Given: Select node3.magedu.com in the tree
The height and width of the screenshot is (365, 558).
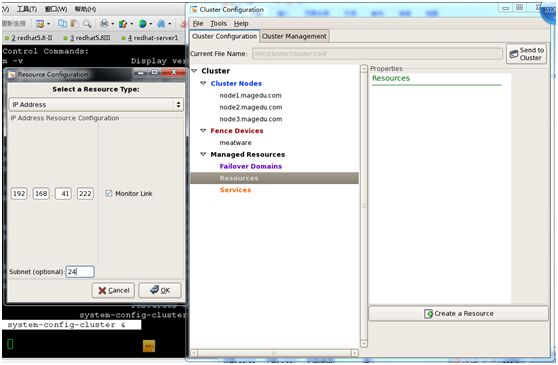Looking at the screenshot, I should click(x=251, y=119).
